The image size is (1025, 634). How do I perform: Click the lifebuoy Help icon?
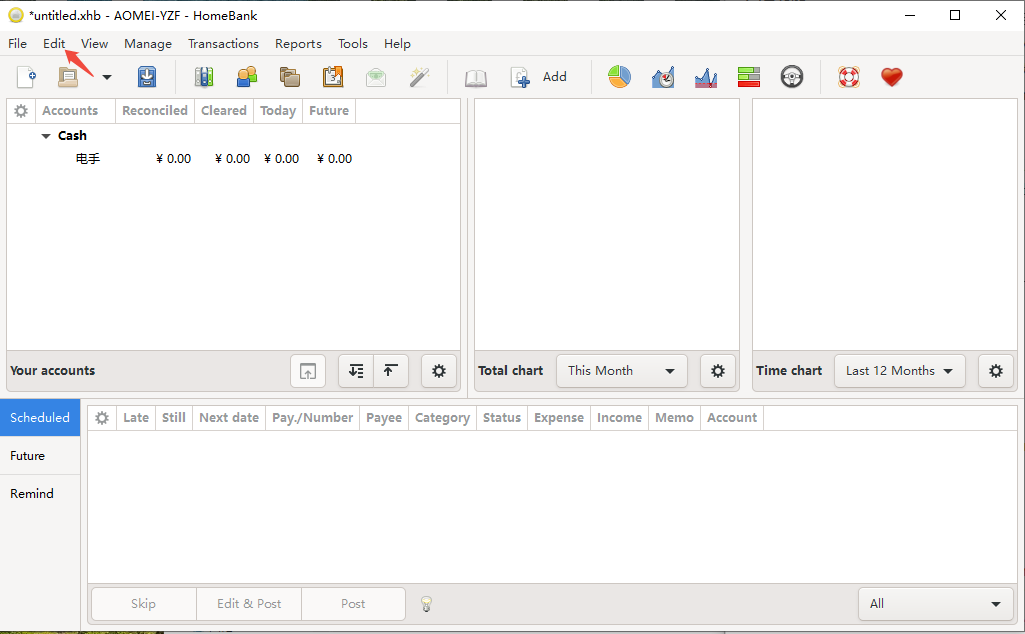coord(848,77)
